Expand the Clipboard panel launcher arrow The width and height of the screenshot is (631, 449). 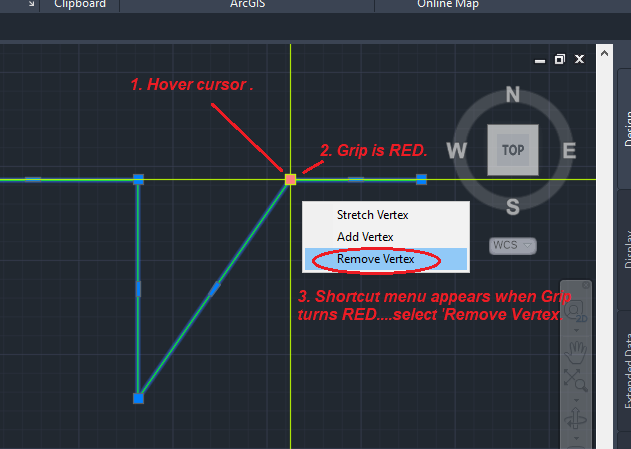(31, 5)
